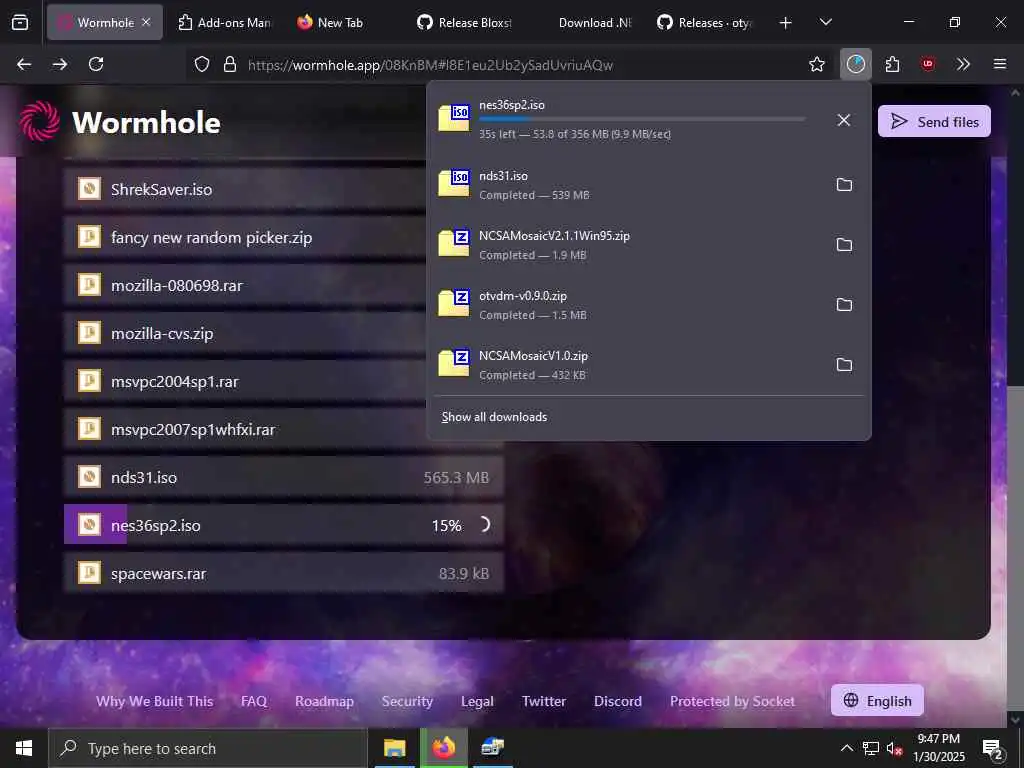Screen dimensions: 1024x768
Task: Click file icon of mozilla-cvs.zip
Action: (x=89, y=333)
